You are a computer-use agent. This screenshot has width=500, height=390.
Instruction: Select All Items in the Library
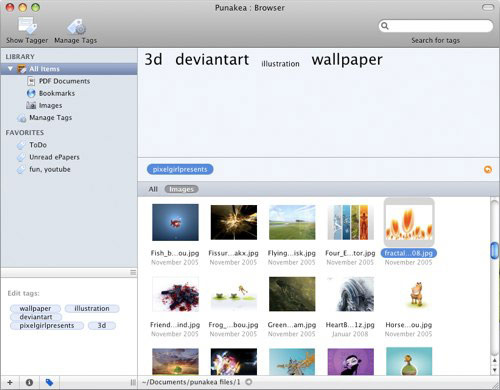(x=69, y=69)
